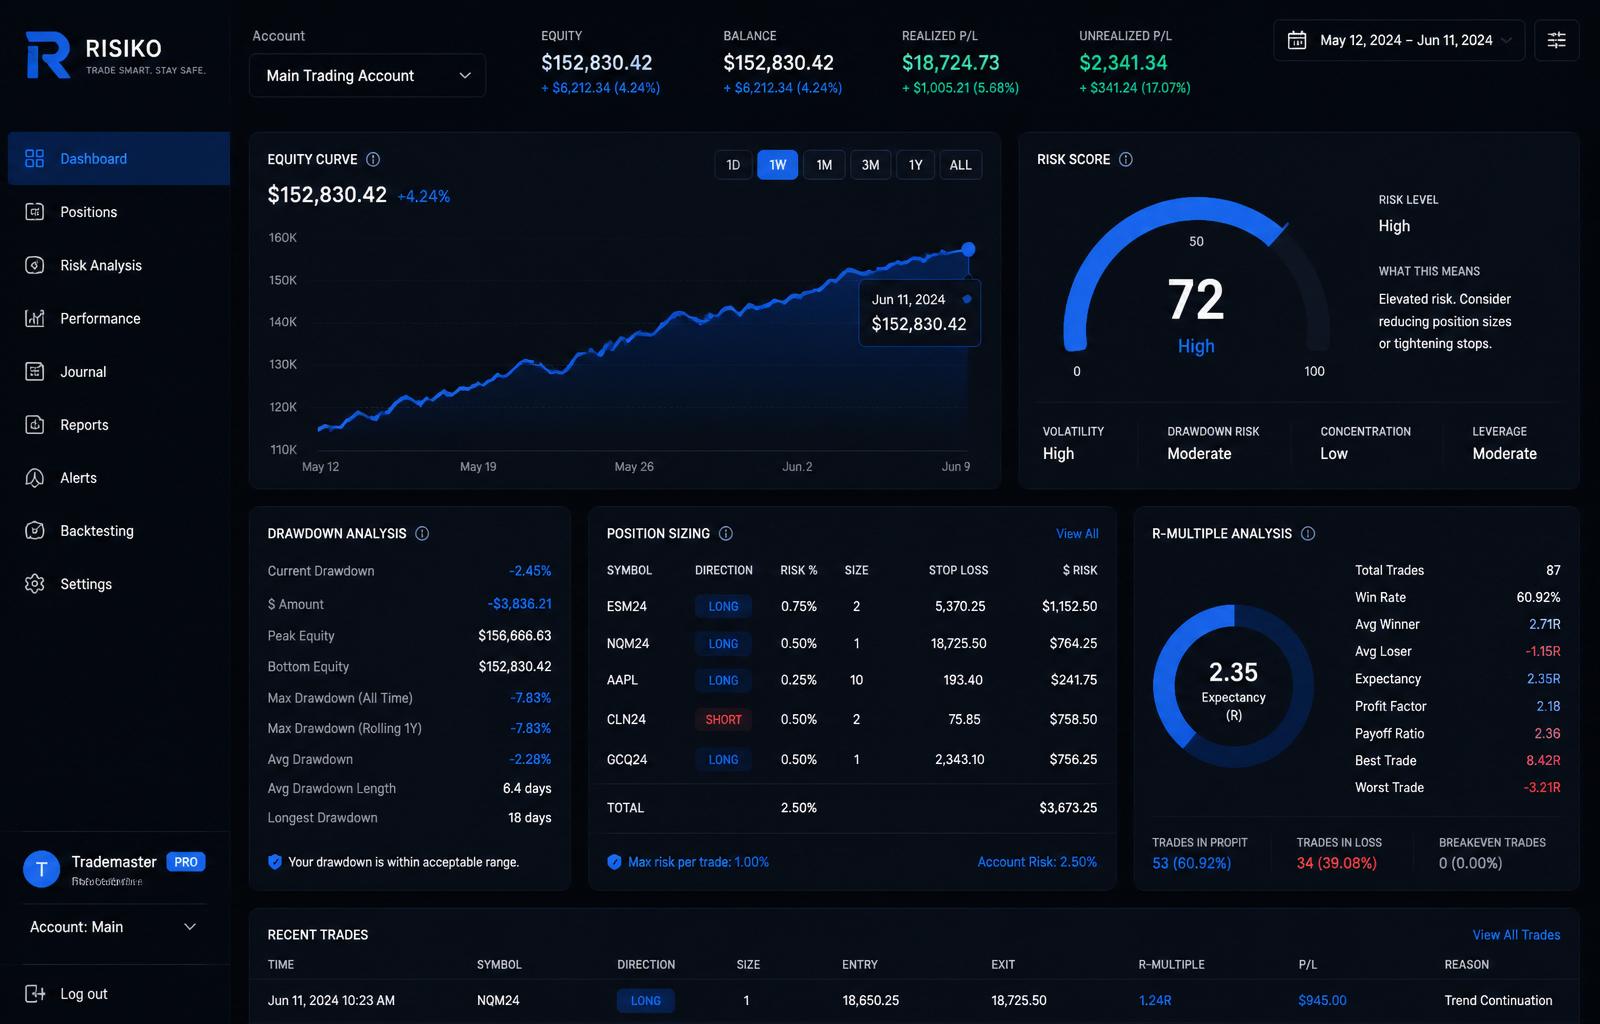This screenshot has width=1600, height=1024.
Task: Click the Performance chart icon
Action: point(35,318)
